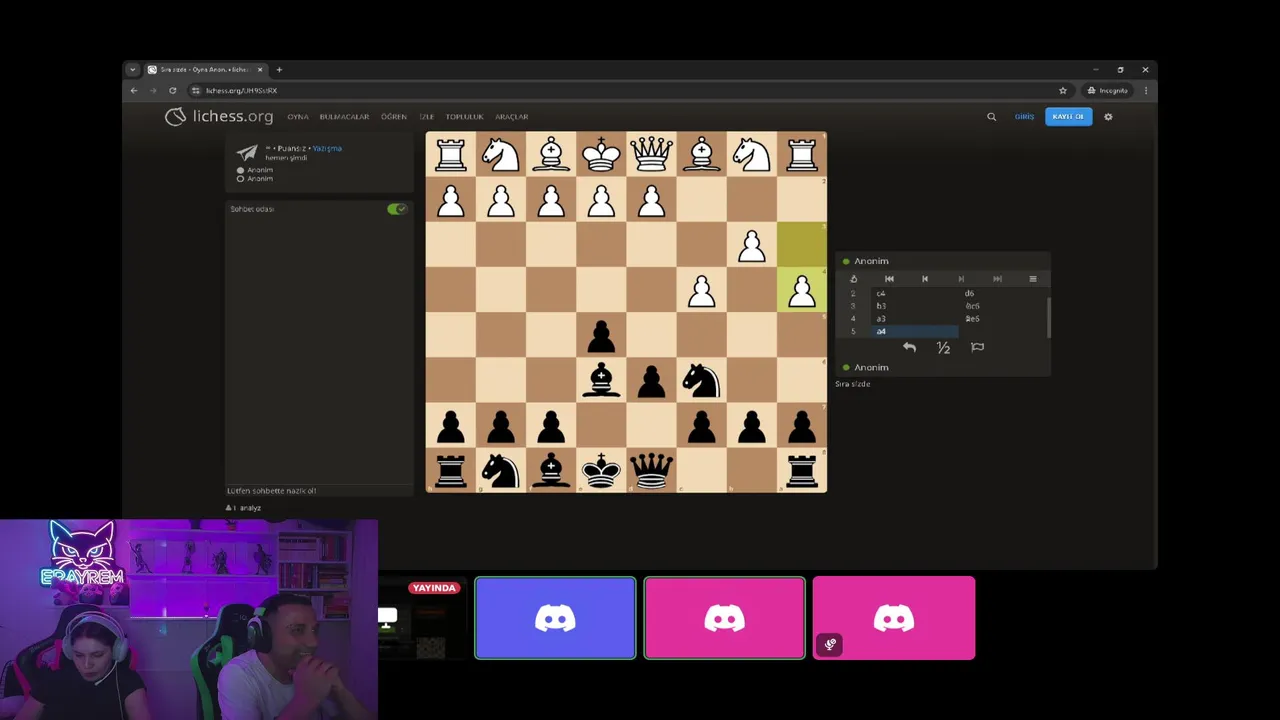This screenshot has width=1280, height=720.
Task: Click the analiz link below chat
Action: pos(250,508)
